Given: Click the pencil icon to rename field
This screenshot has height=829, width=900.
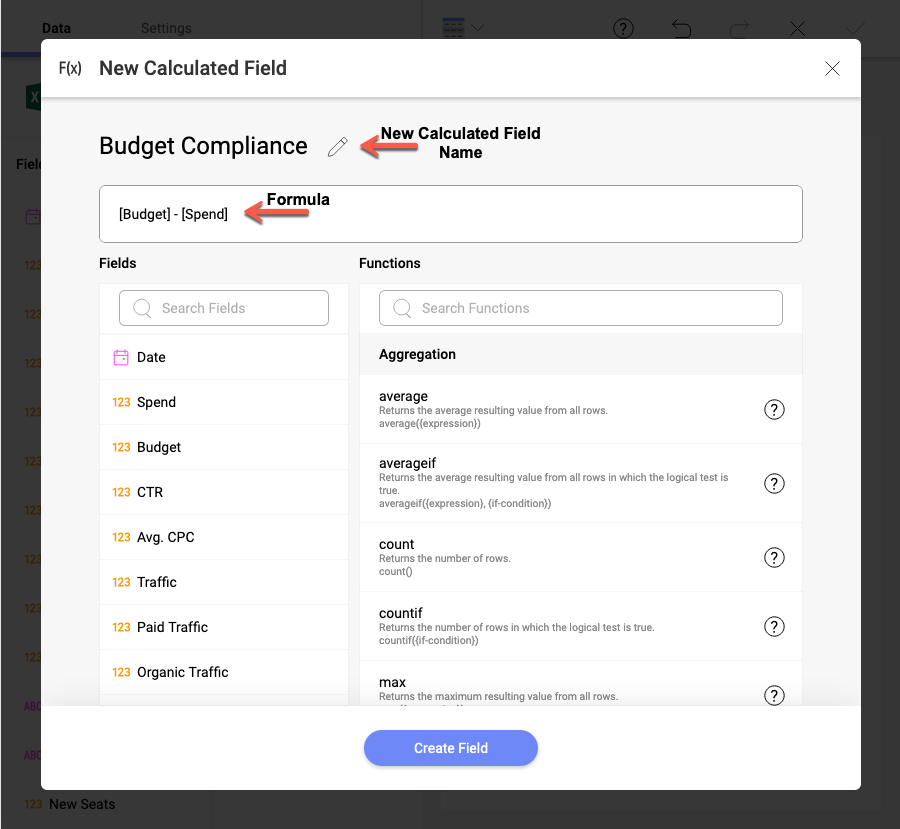Looking at the screenshot, I should 338,147.
